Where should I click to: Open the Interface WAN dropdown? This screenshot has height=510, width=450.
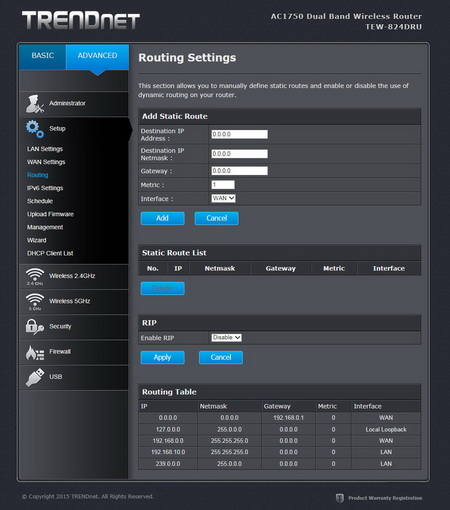click(223, 198)
